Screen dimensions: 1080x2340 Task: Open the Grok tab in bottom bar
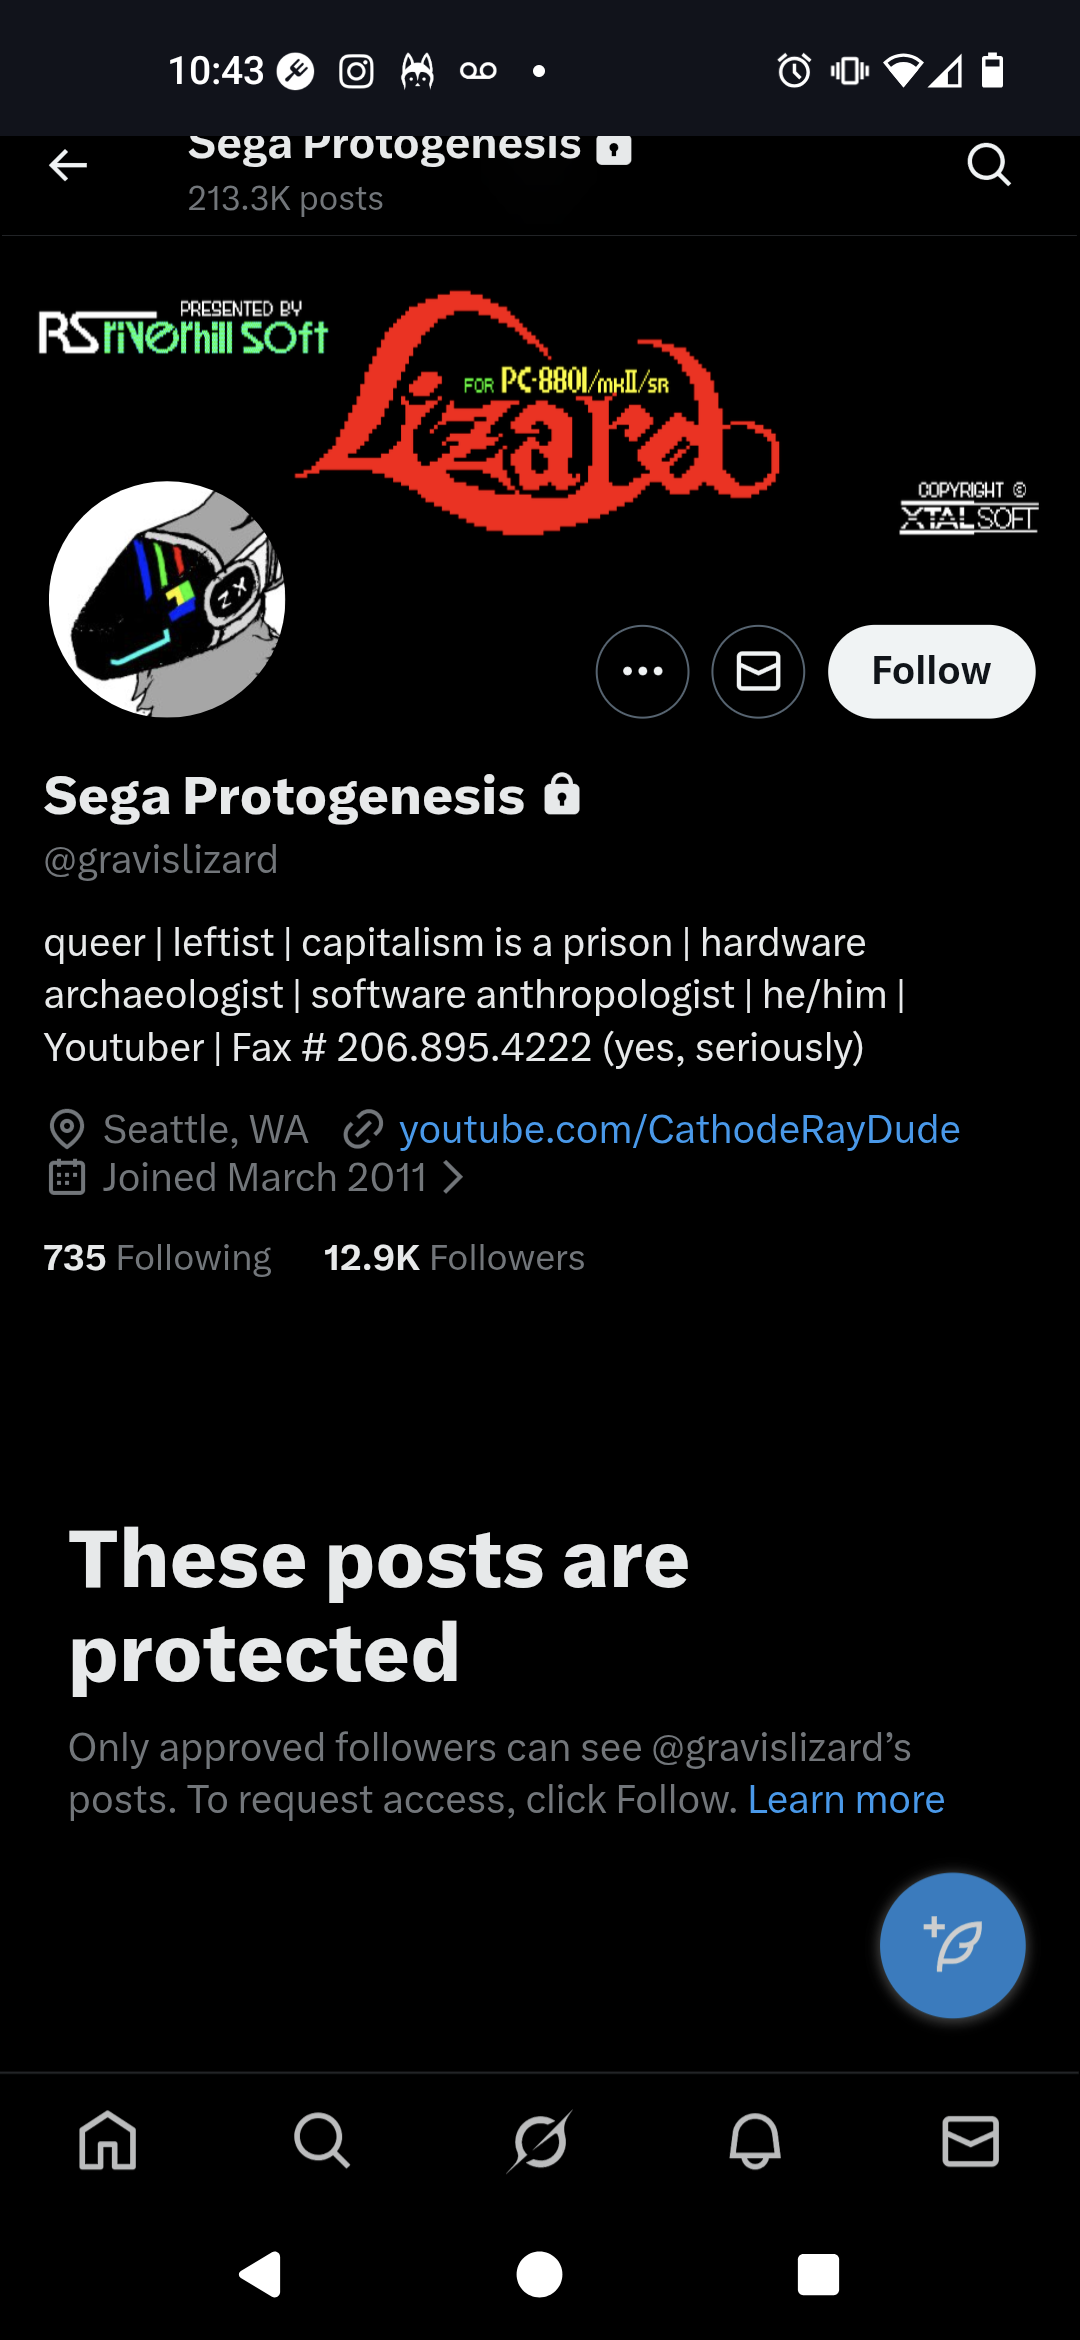click(539, 2141)
